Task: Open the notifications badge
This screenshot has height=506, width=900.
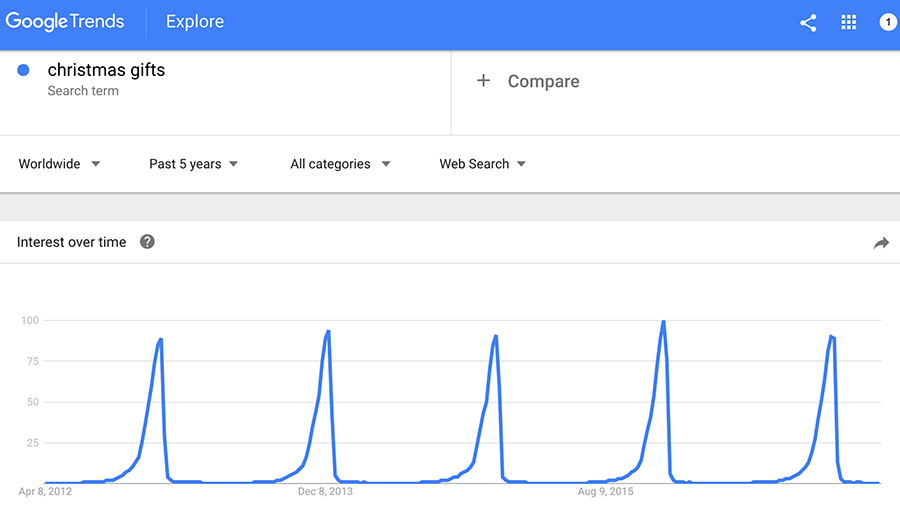Action: pos(888,23)
